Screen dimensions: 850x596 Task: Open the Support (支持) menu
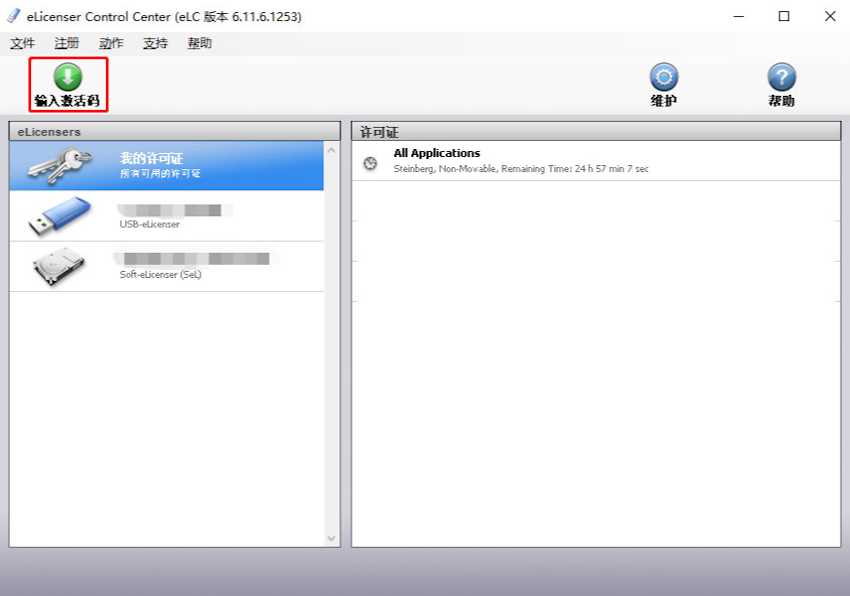156,43
